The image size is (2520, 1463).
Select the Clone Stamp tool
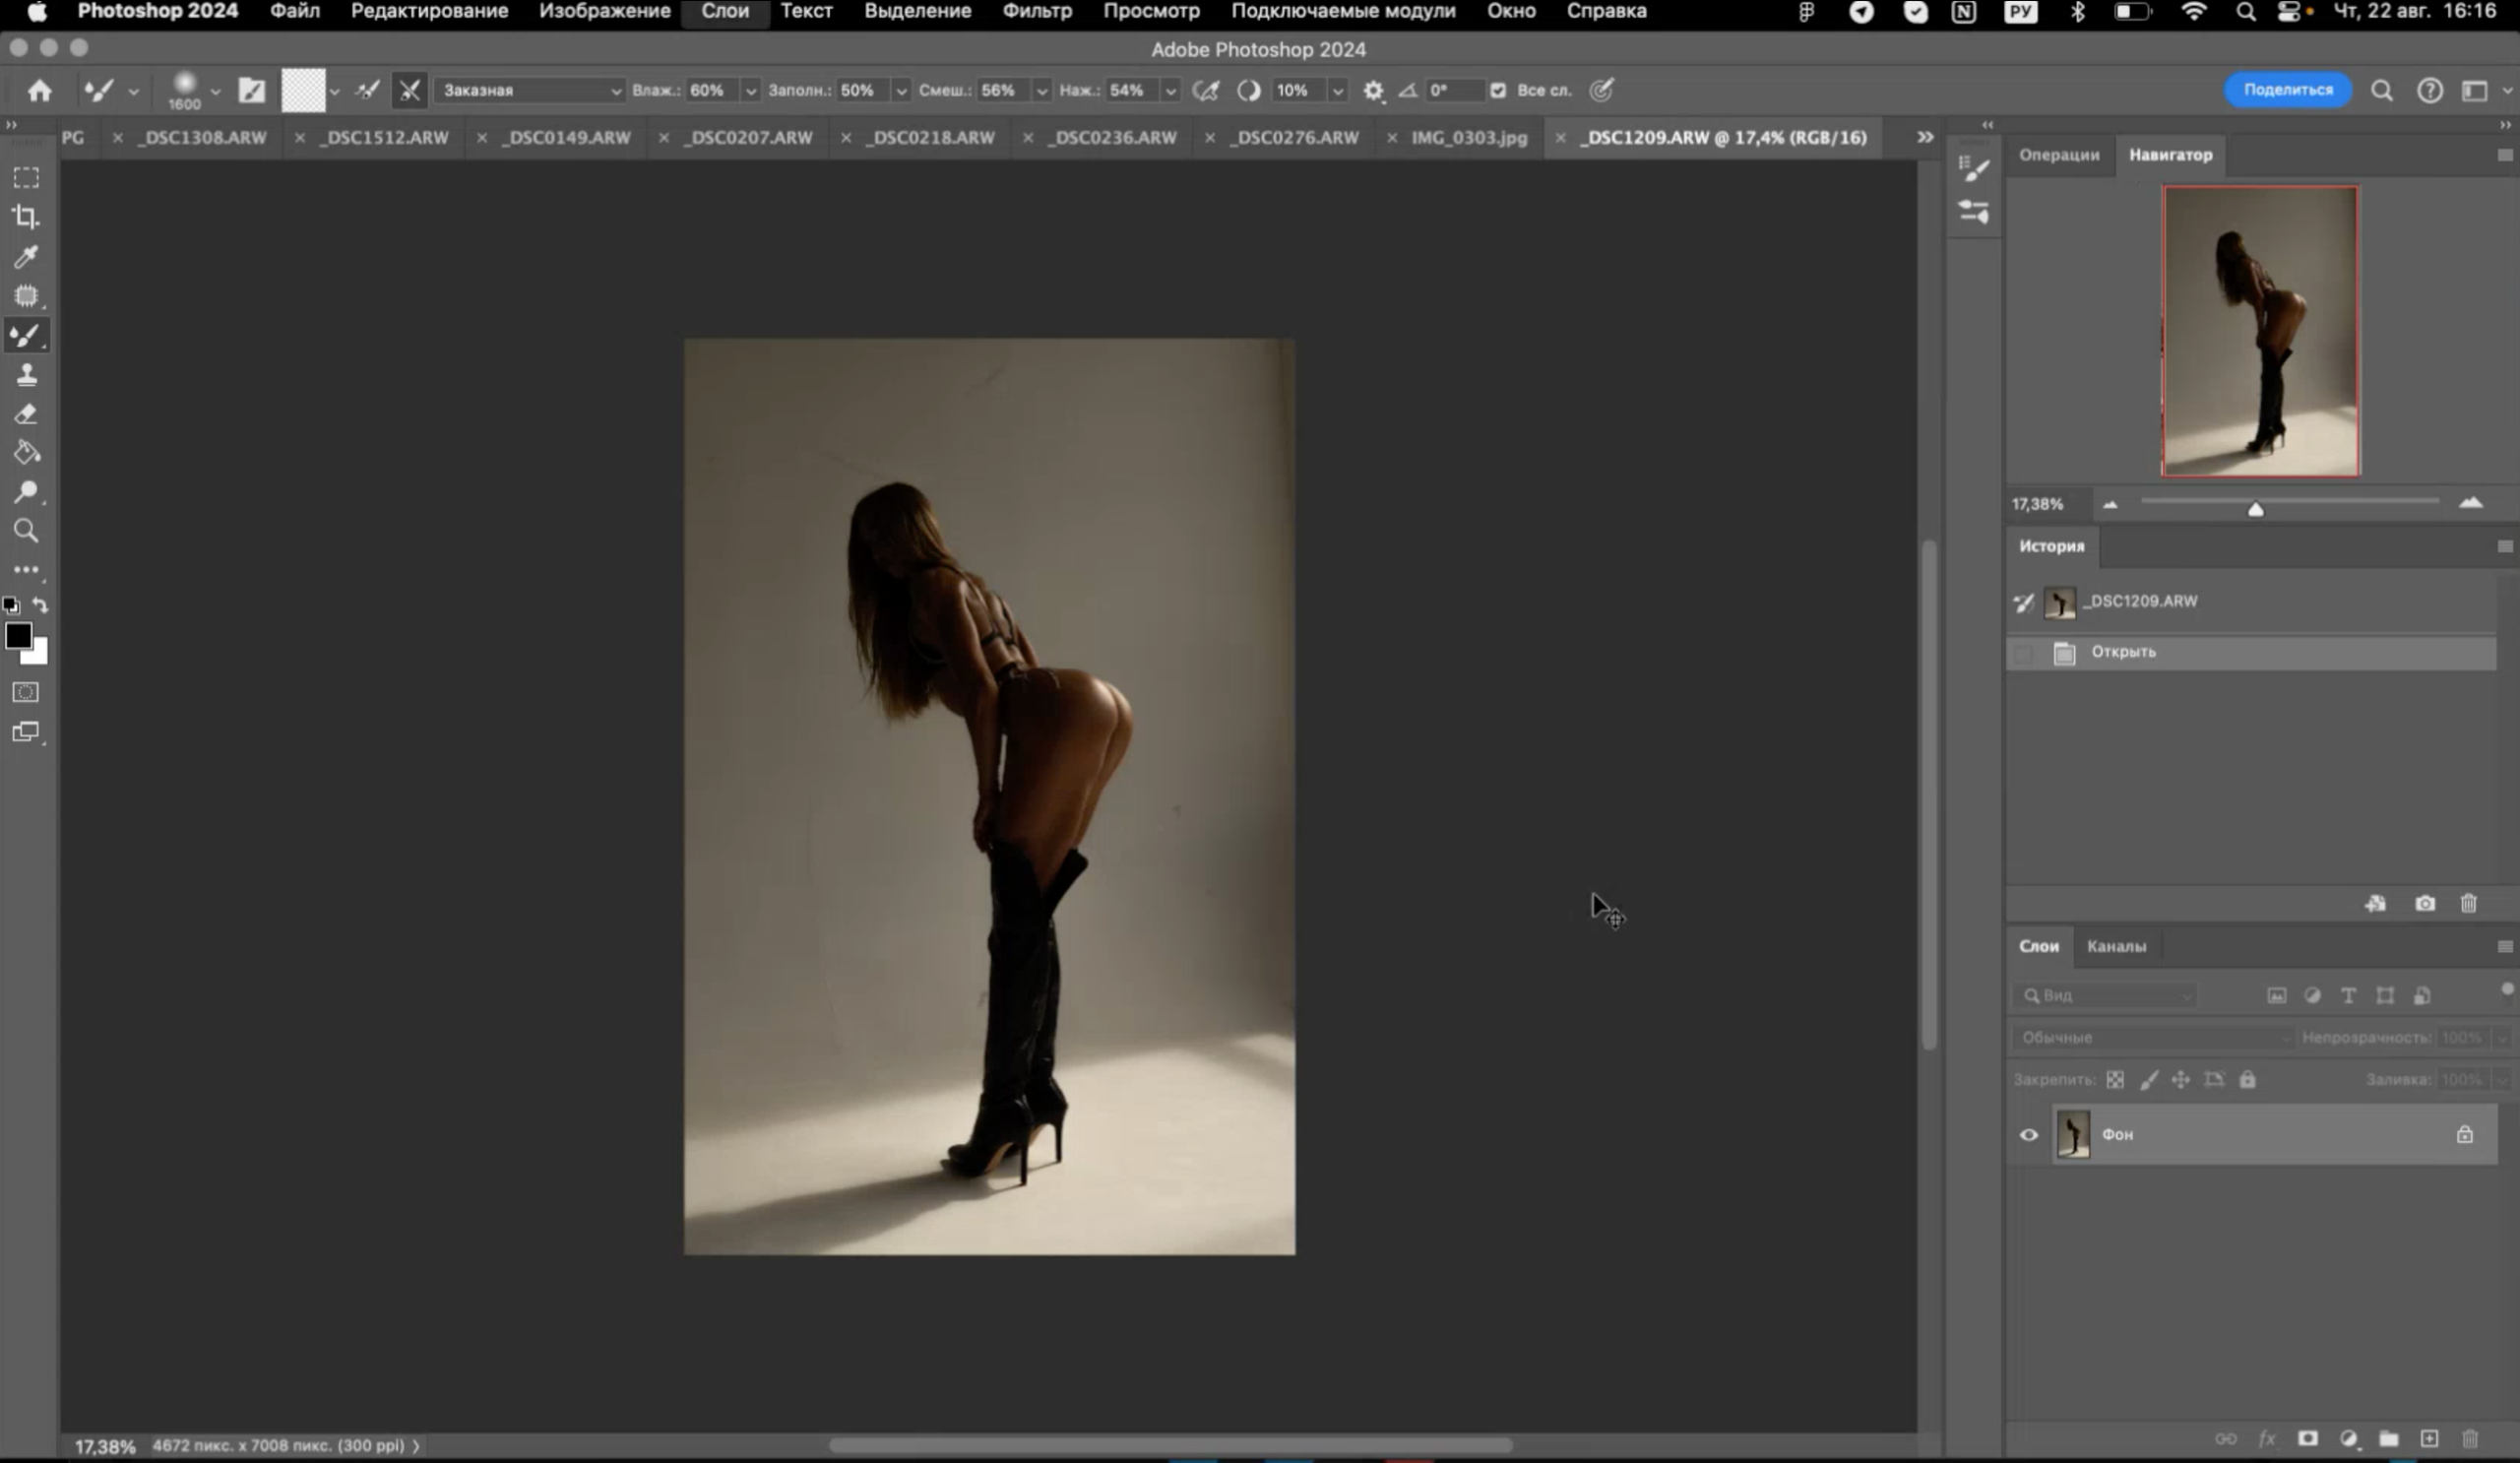[x=26, y=375]
